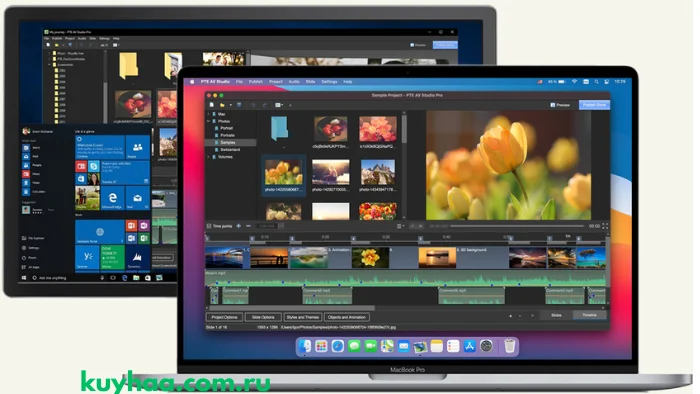Click Preview button in Mac PTE window
The image size is (700, 394).
click(x=560, y=105)
